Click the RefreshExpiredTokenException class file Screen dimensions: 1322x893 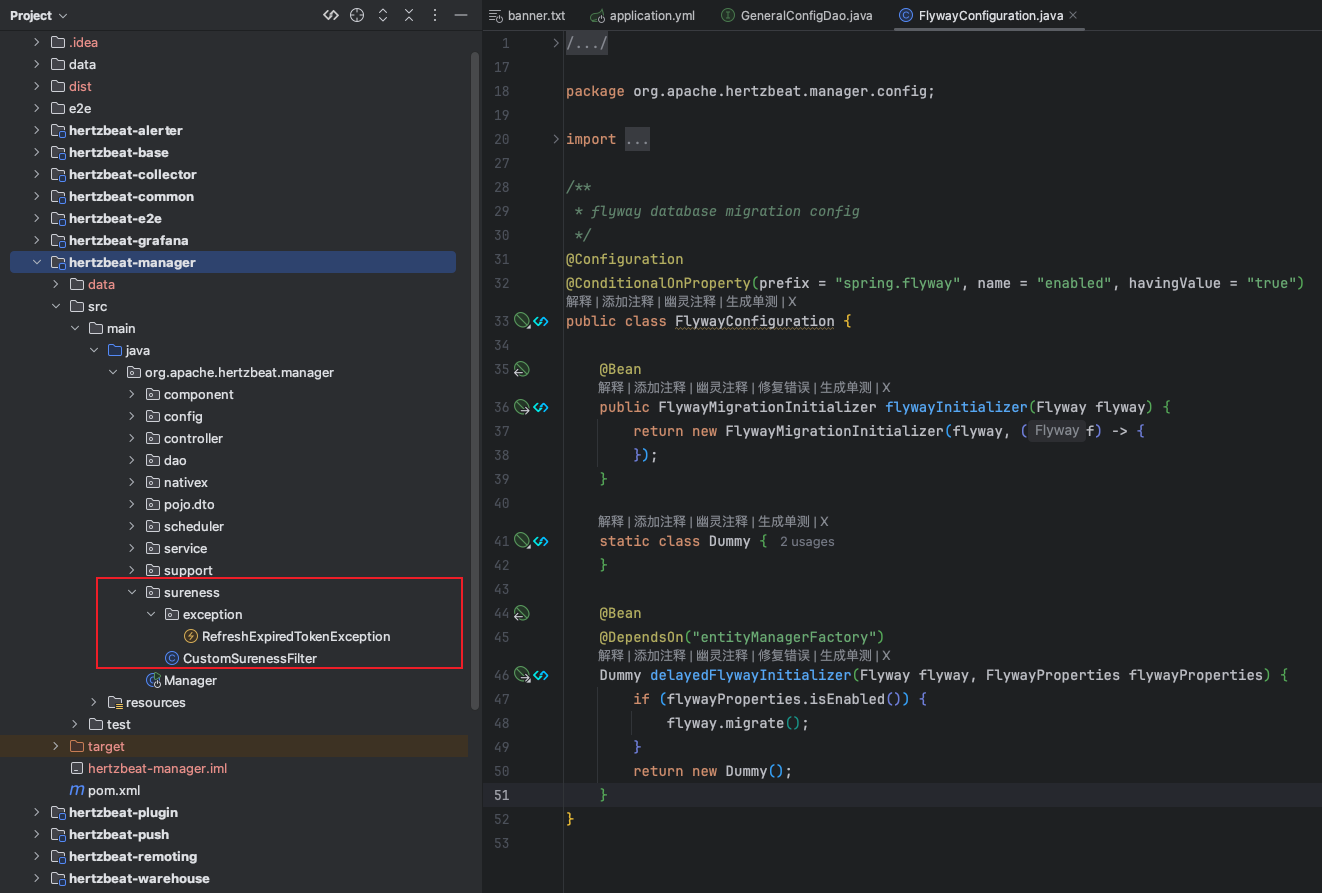pos(295,636)
